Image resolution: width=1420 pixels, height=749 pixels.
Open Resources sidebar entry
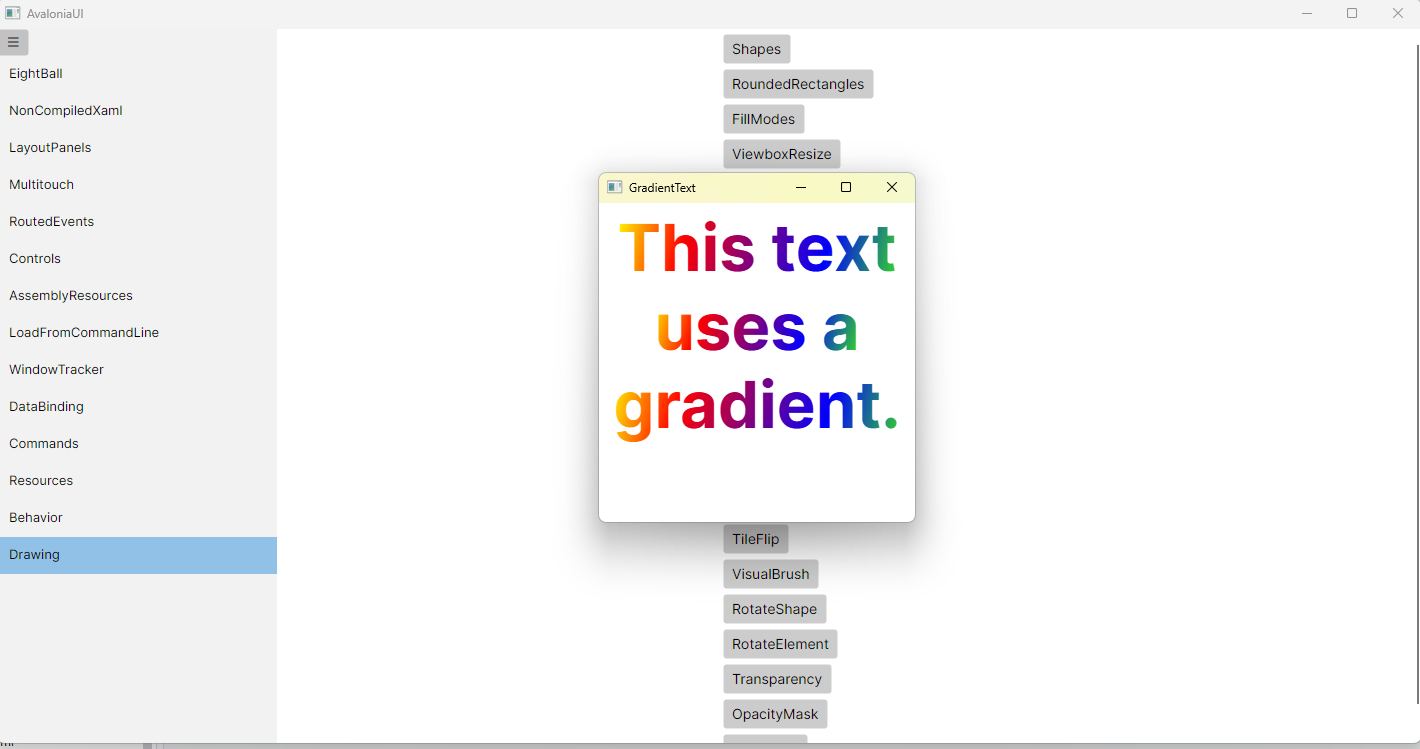point(138,481)
